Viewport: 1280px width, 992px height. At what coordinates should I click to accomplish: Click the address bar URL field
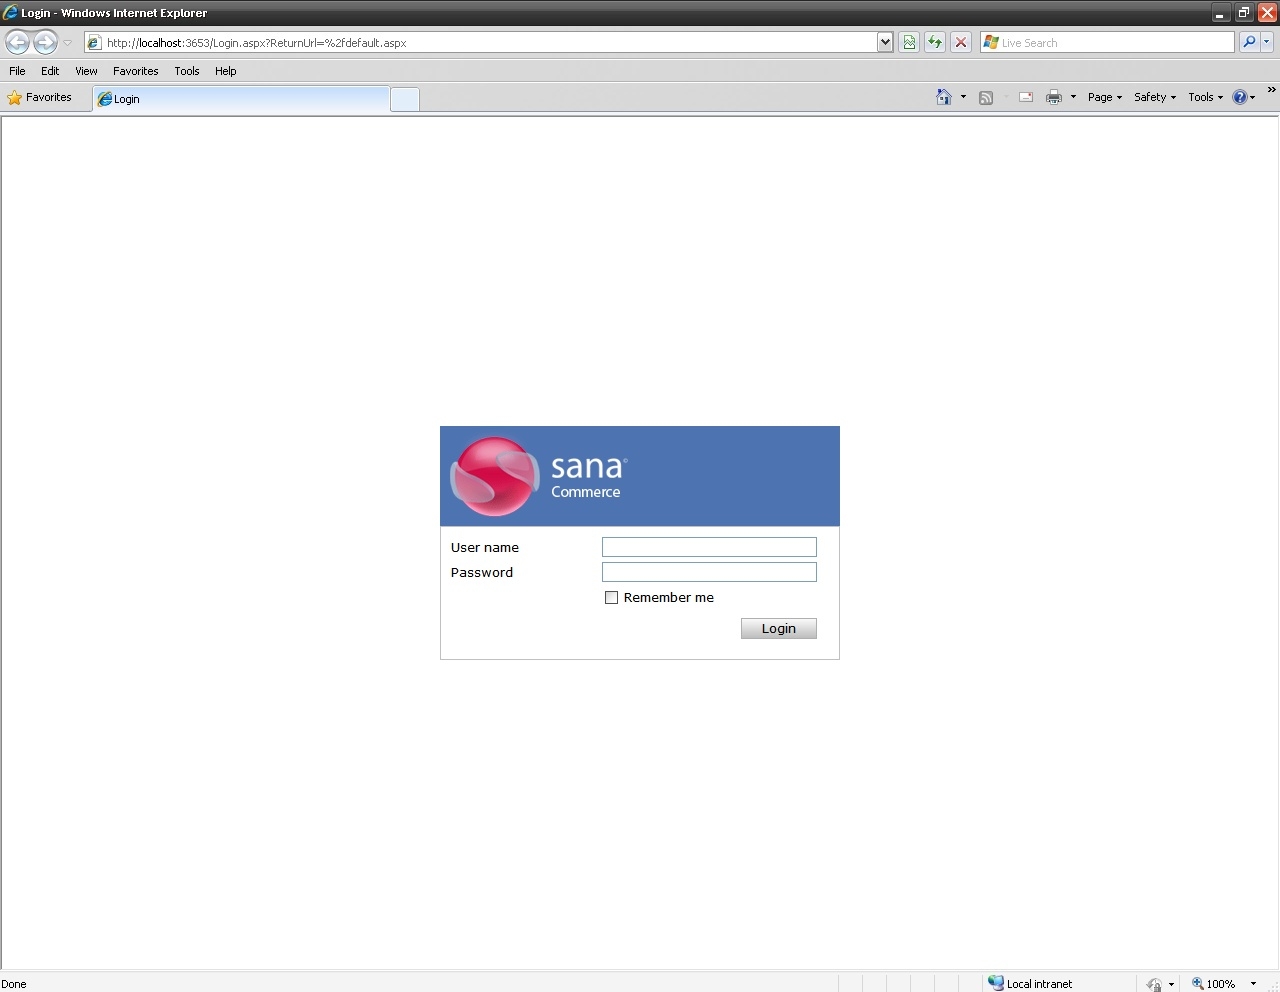tap(480, 42)
